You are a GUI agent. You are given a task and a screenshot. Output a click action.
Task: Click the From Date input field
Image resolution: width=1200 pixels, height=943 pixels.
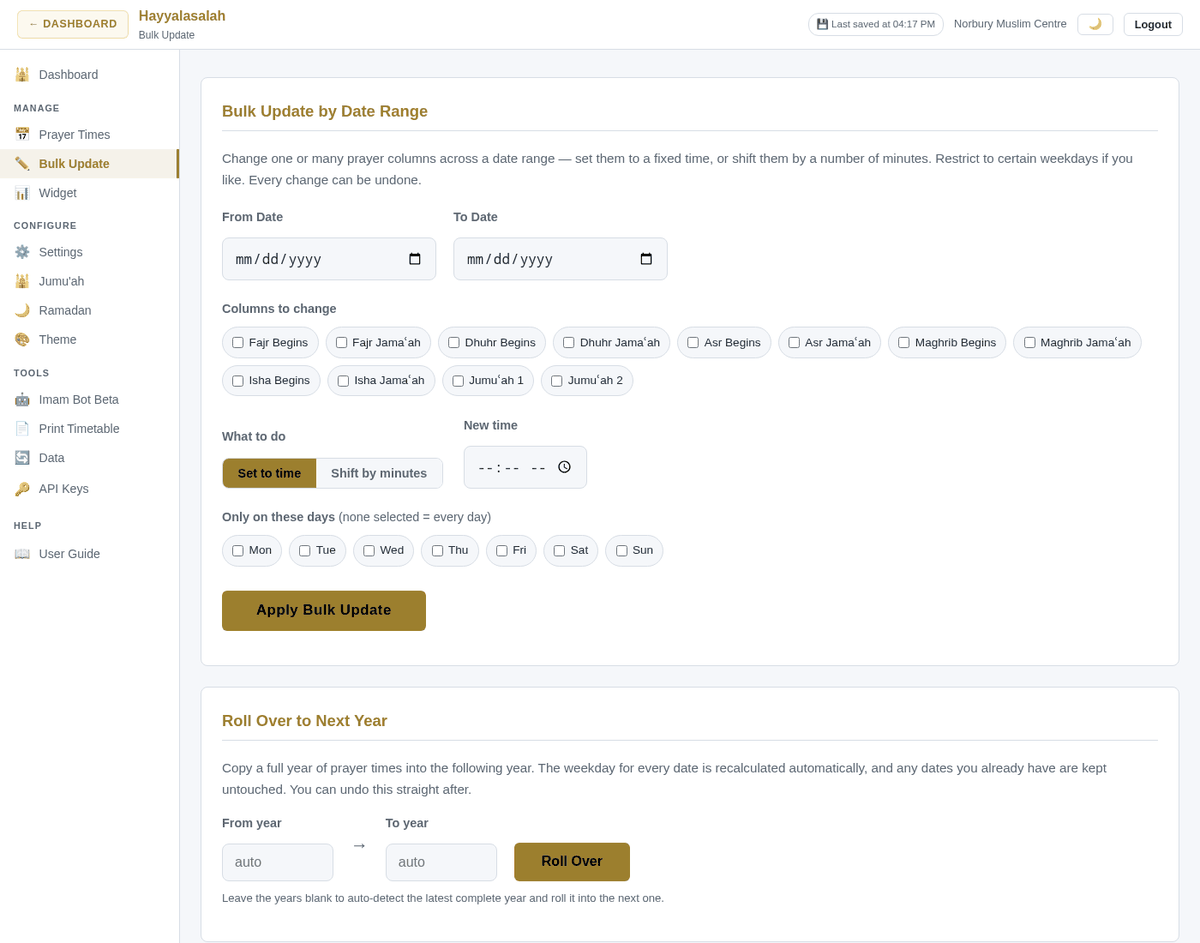329,259
